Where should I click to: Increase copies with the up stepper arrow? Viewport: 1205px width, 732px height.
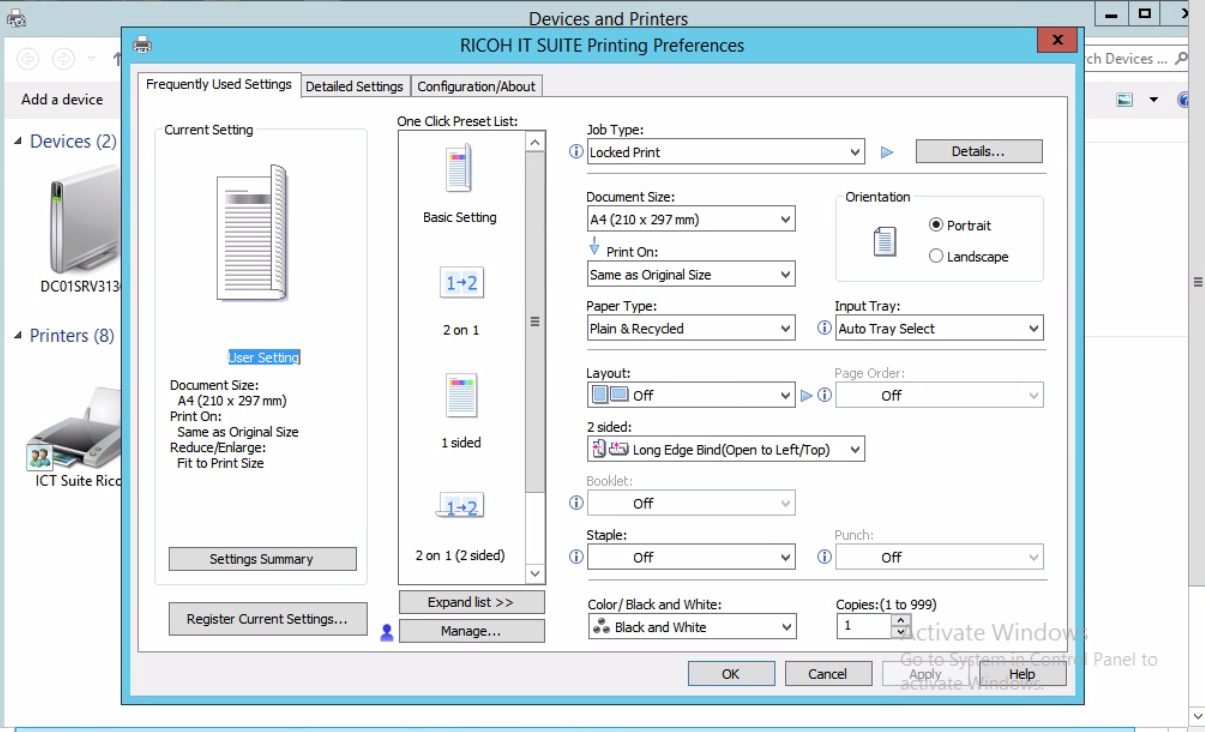(901, 620)
